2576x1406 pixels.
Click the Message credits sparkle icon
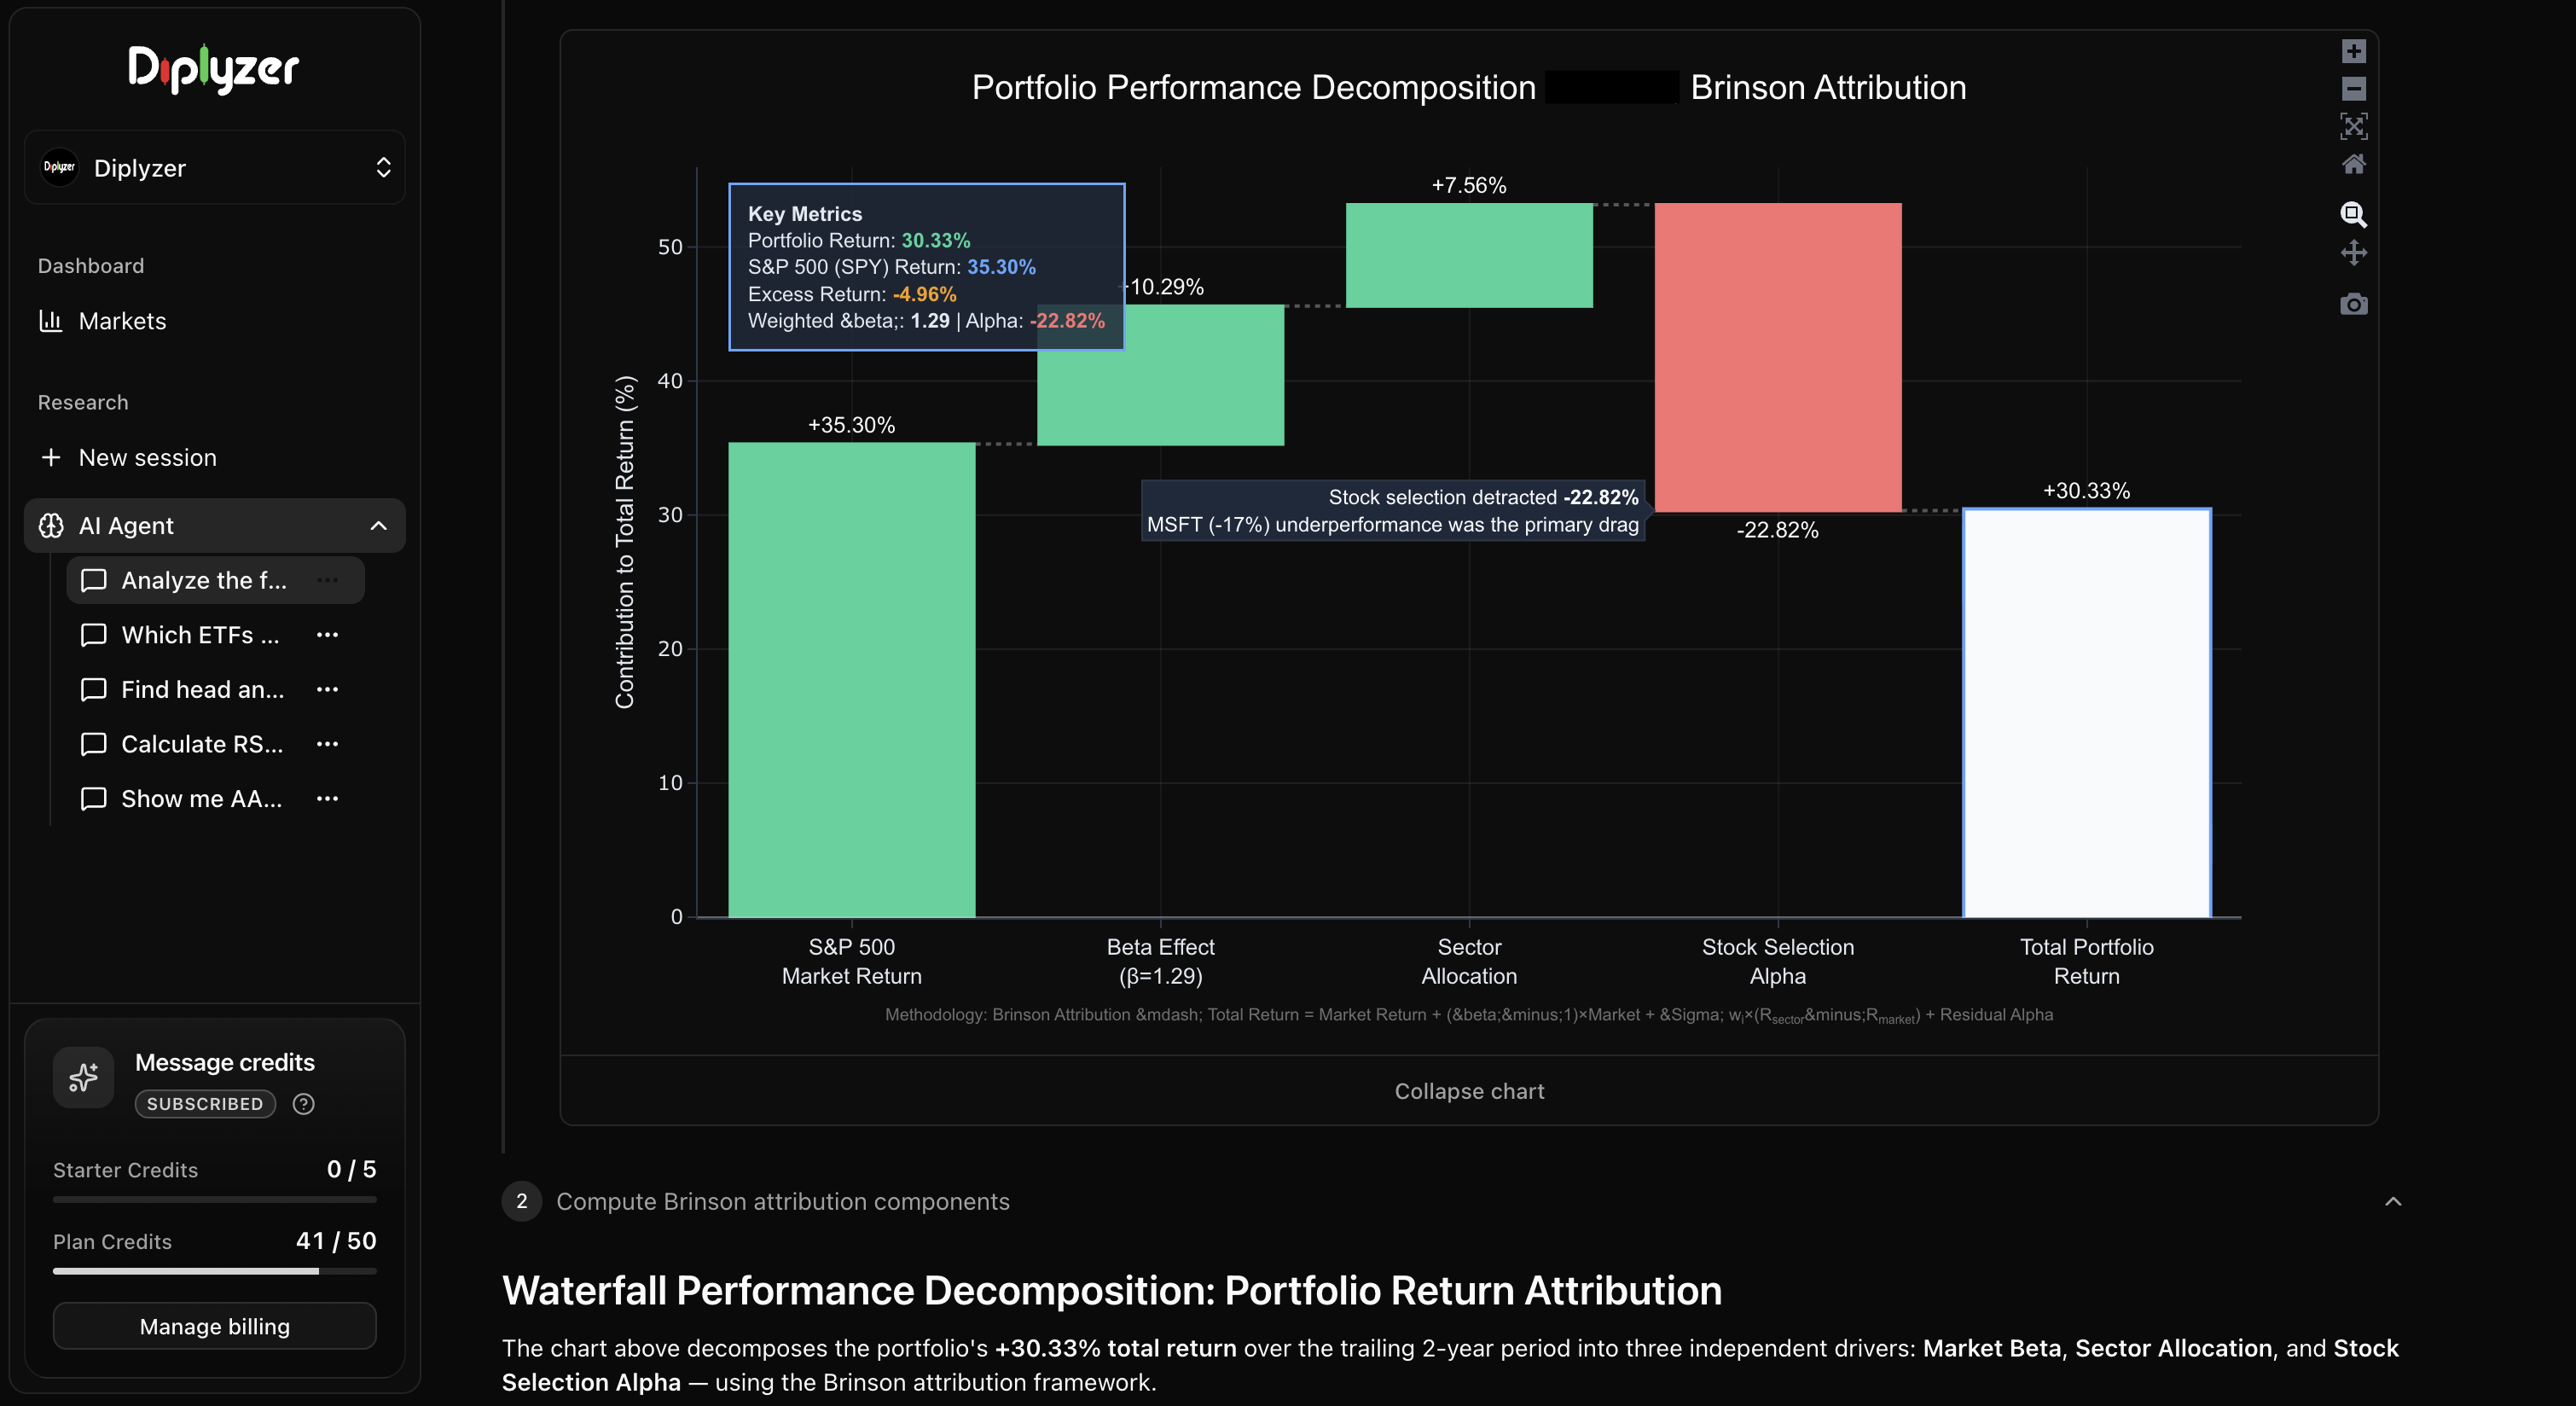pos(83,1077)
